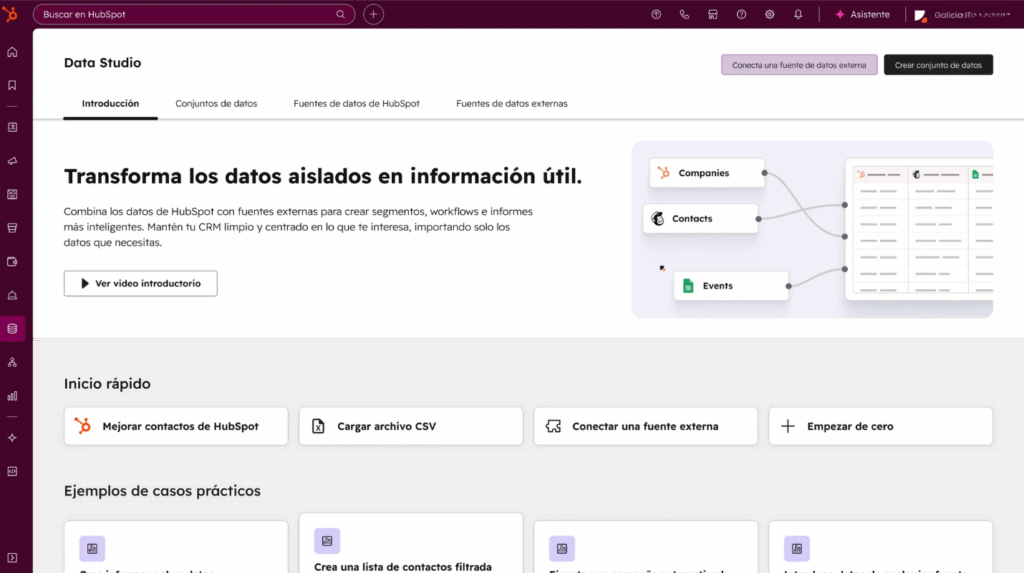Expand the sidebar with the bottom arrow icon
This screenshot has height=573, width=1024.
click(12, 557)
